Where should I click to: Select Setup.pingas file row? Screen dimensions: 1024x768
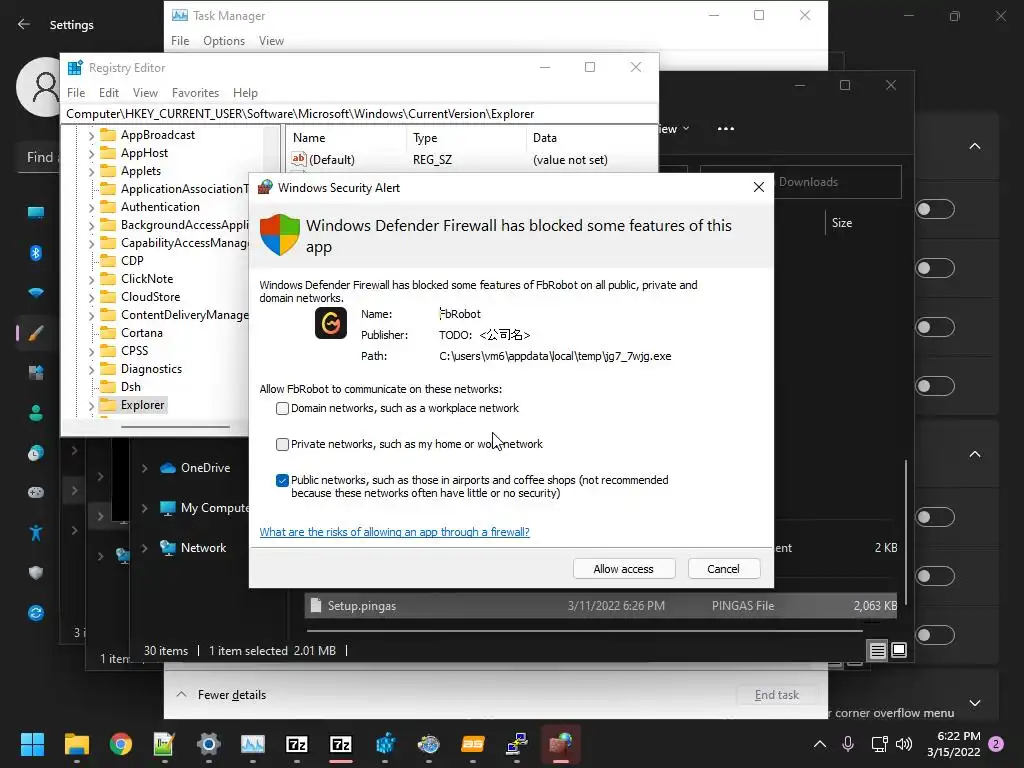[x=601, y=606]
